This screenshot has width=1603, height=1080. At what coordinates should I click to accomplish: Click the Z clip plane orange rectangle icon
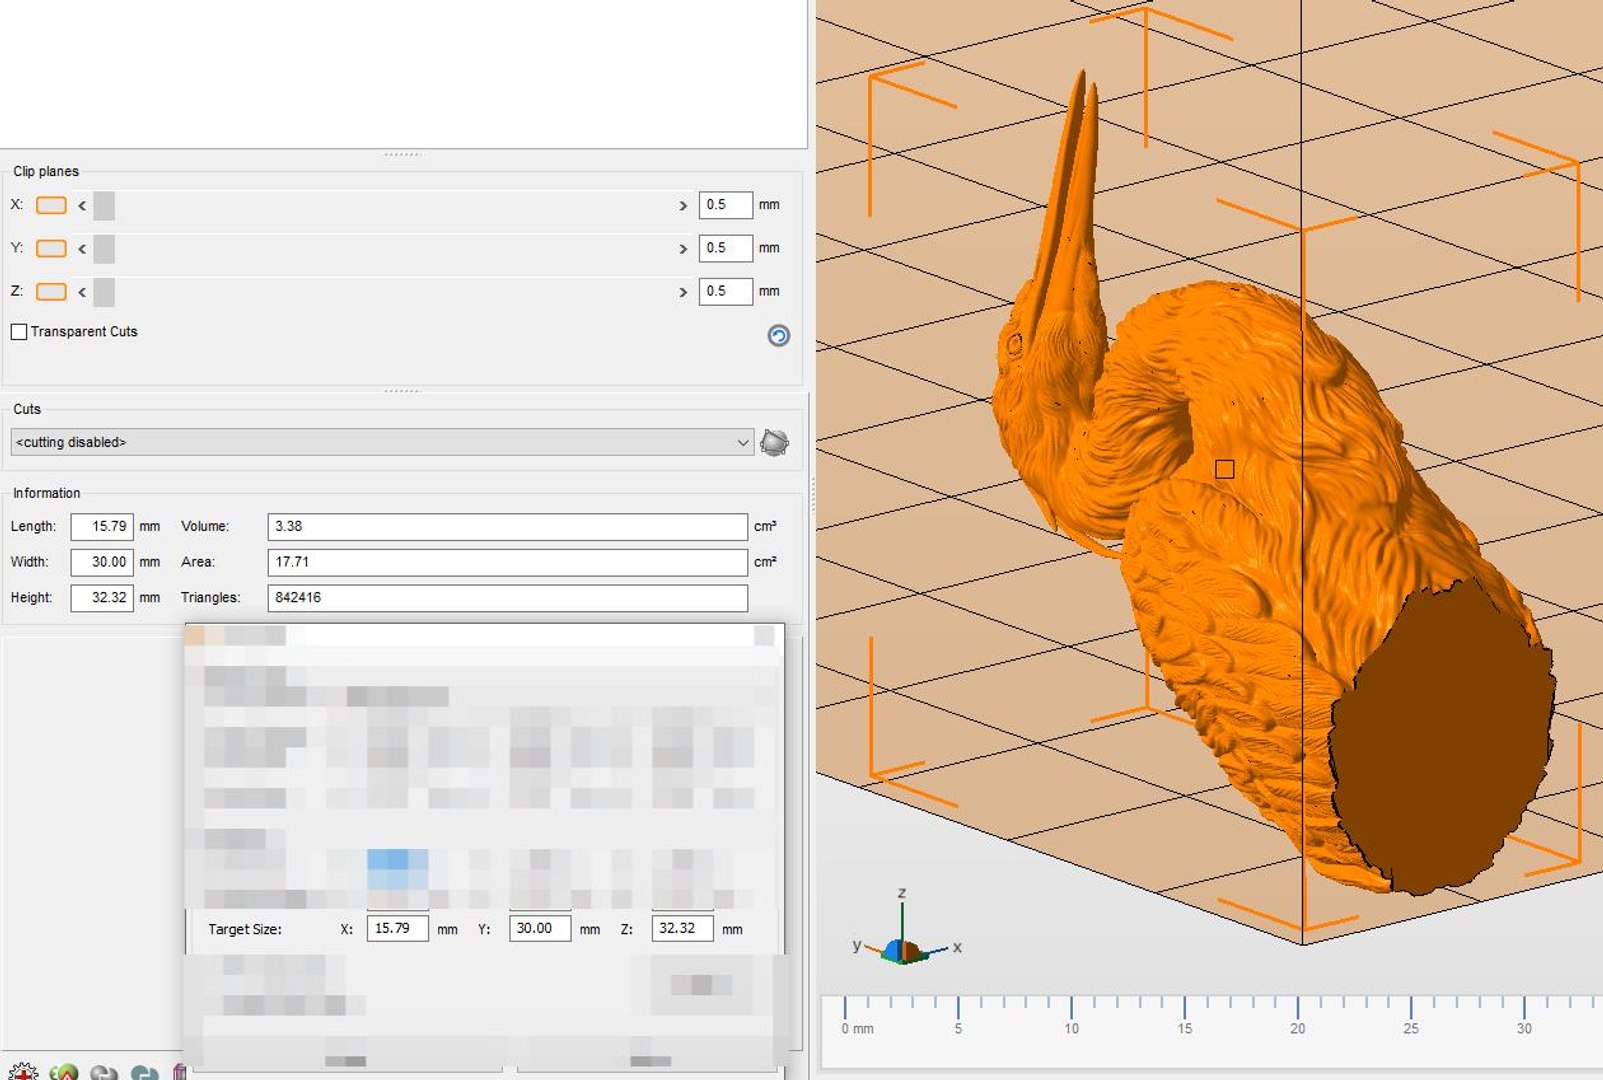click(51, 292)
